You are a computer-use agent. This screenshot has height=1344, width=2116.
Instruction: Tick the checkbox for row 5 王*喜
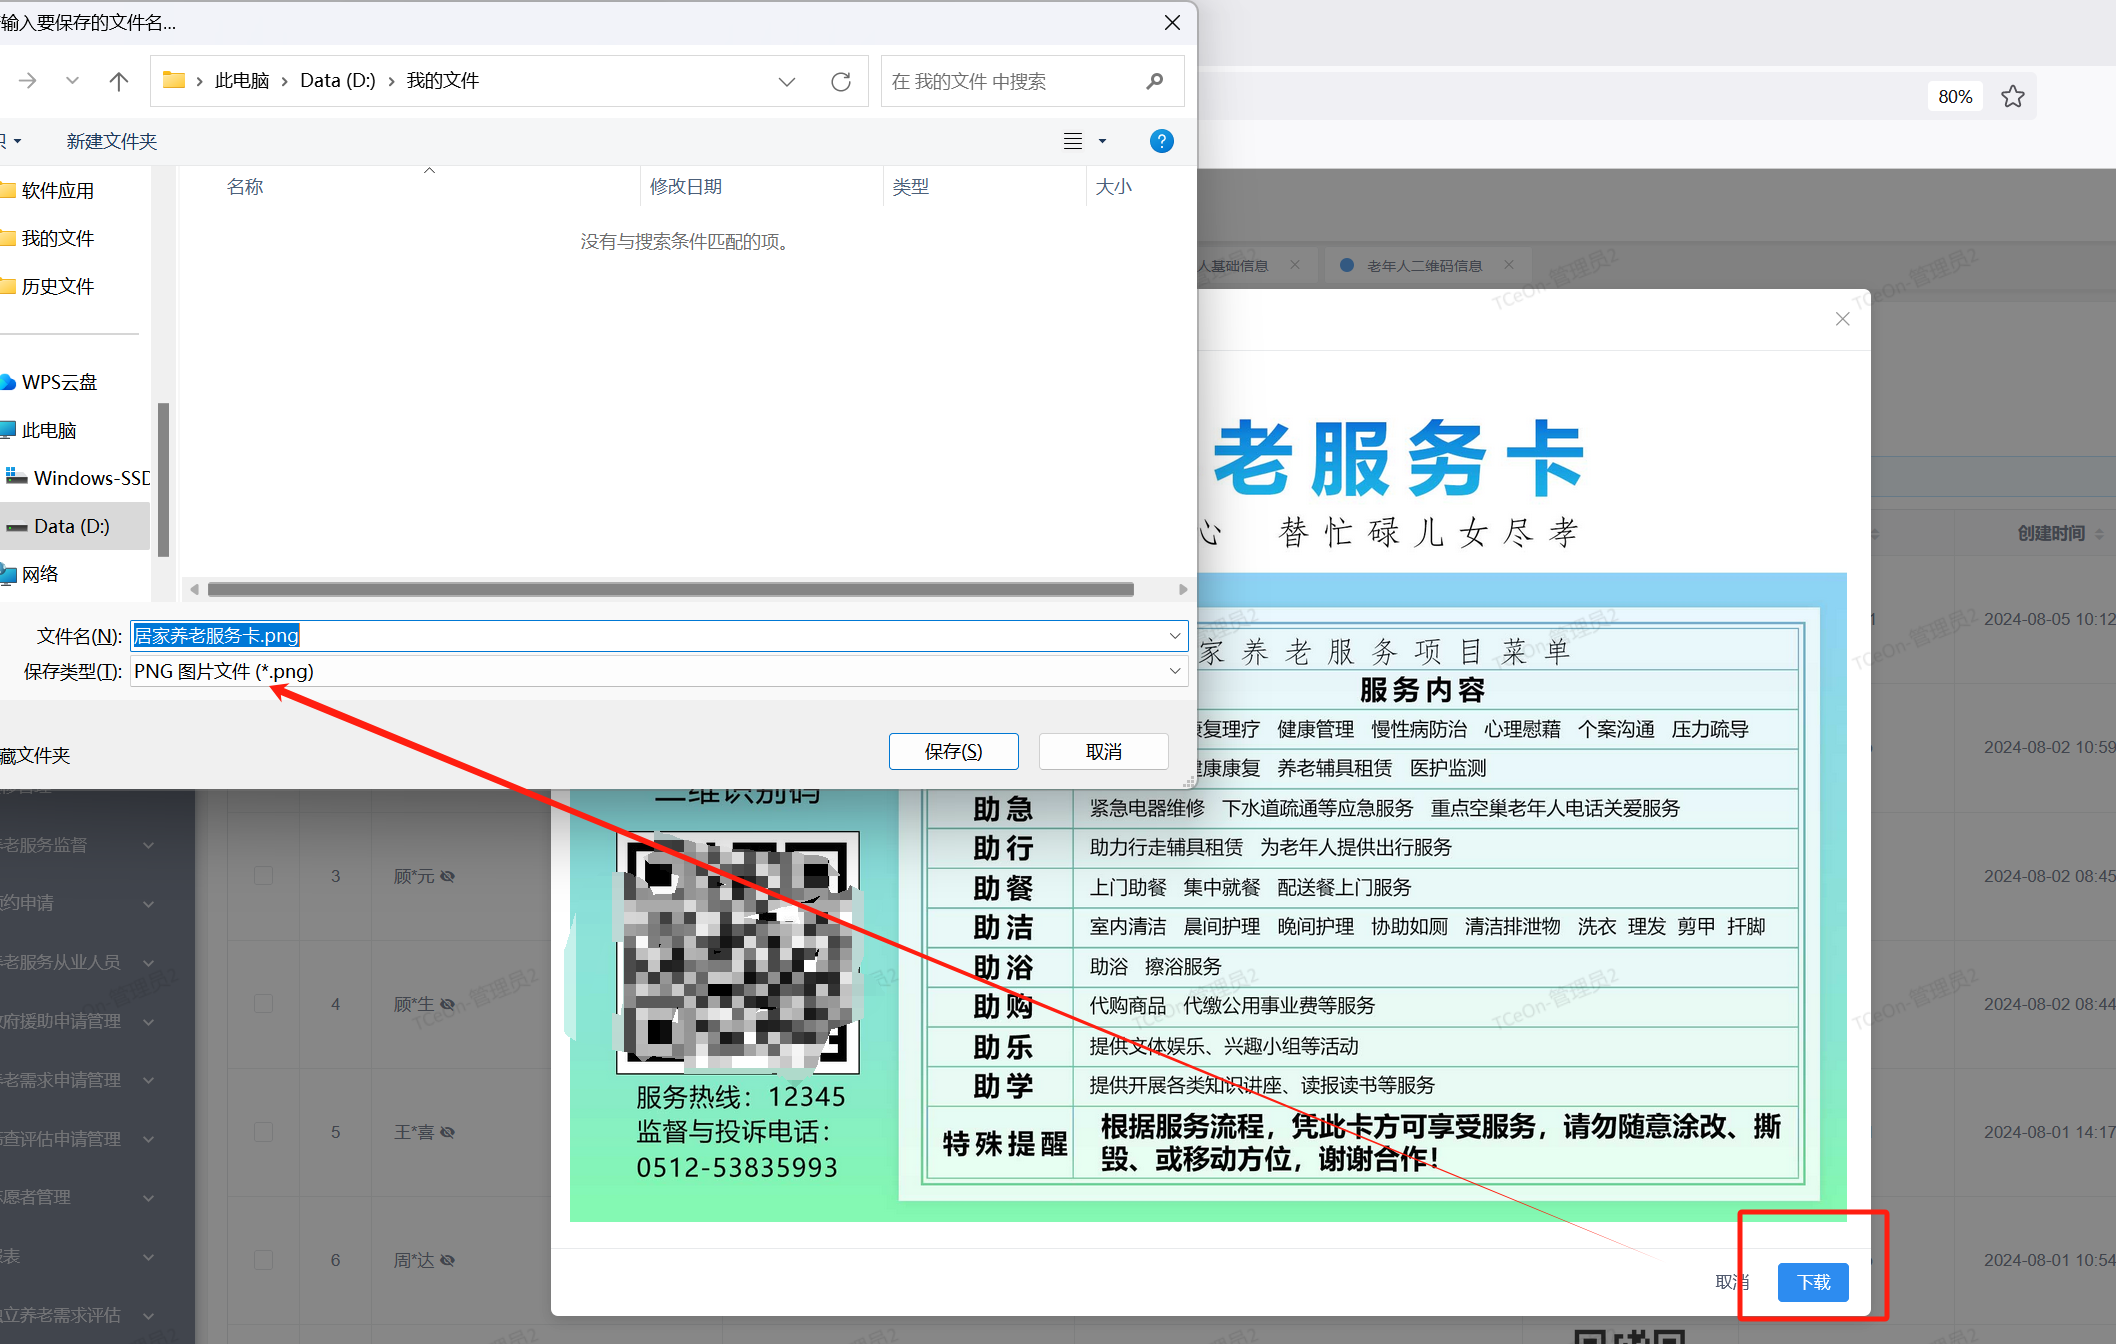264,1132
